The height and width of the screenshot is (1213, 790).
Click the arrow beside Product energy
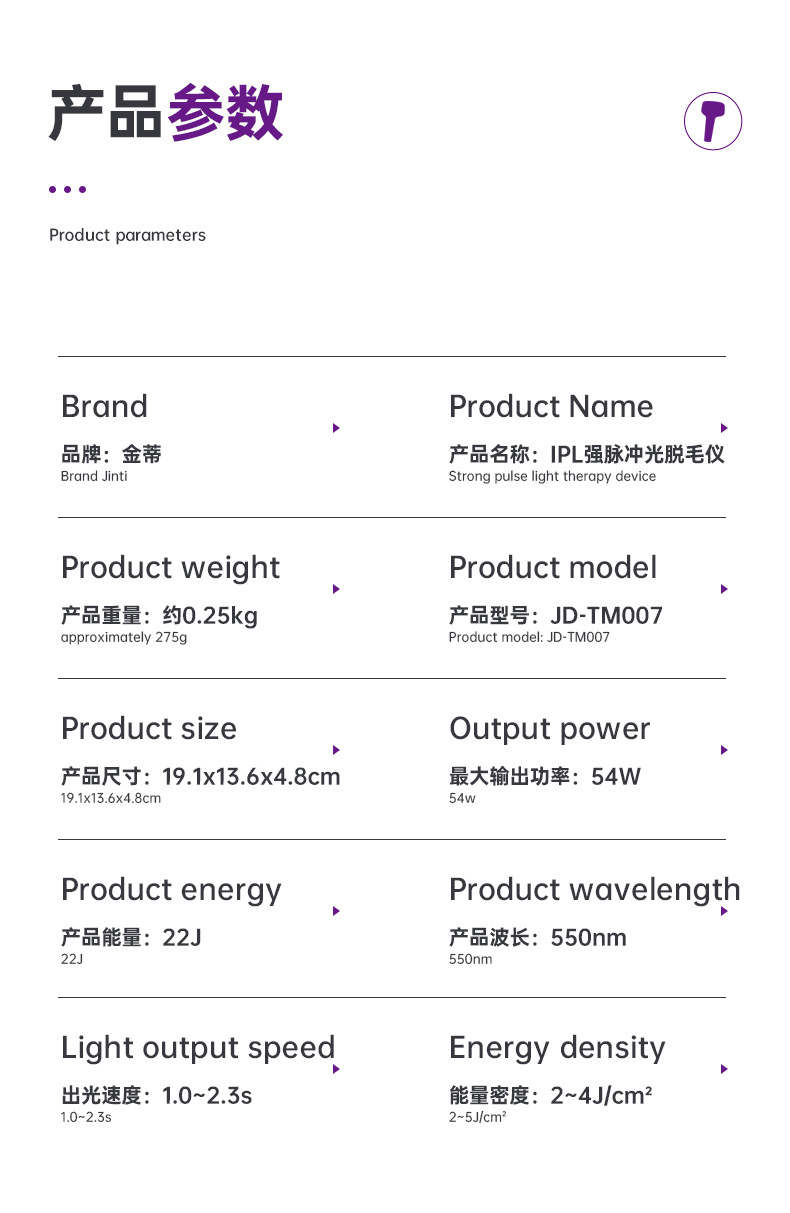(x=336, y=911)
